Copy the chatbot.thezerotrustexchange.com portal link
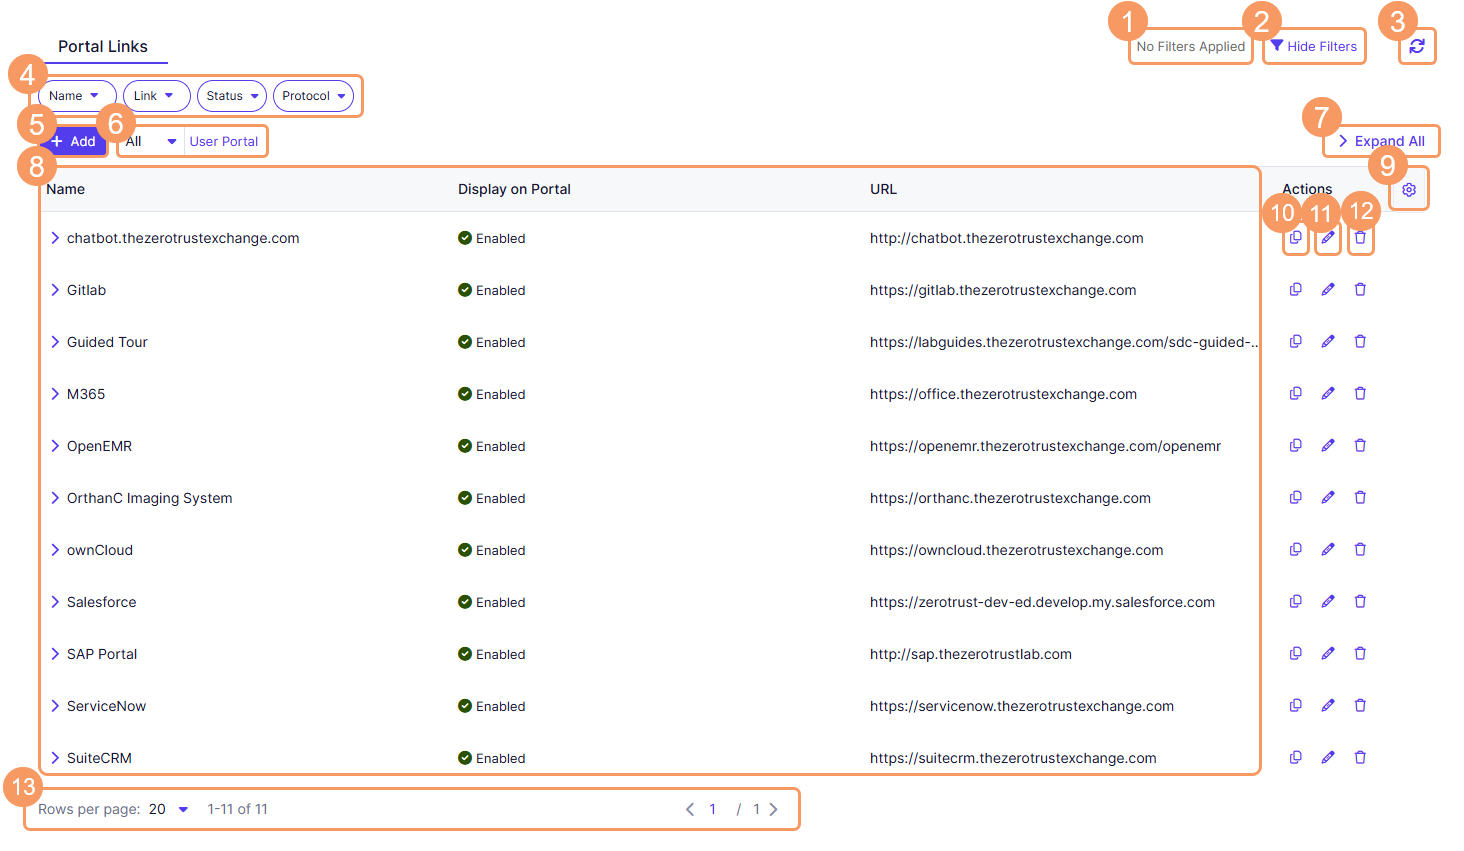1464x851 pixels. point(1295,238)
